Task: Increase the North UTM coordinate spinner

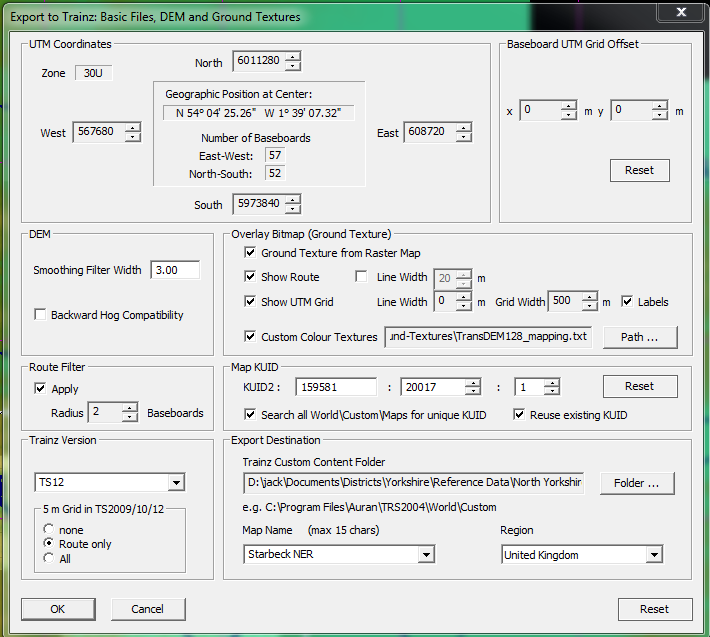Action: [292, 57]
